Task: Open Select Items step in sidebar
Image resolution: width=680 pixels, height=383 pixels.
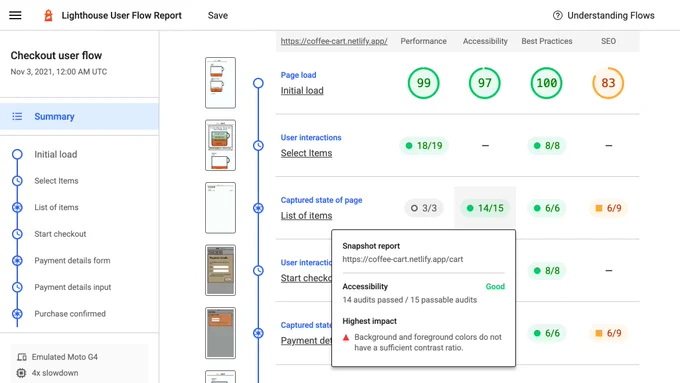Action: [x=56, y=181]
